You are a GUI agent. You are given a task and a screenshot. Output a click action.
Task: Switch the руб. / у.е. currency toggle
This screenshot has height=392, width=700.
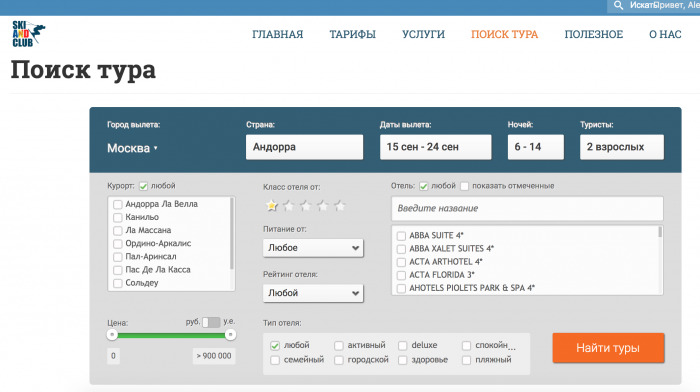(211, 322)
